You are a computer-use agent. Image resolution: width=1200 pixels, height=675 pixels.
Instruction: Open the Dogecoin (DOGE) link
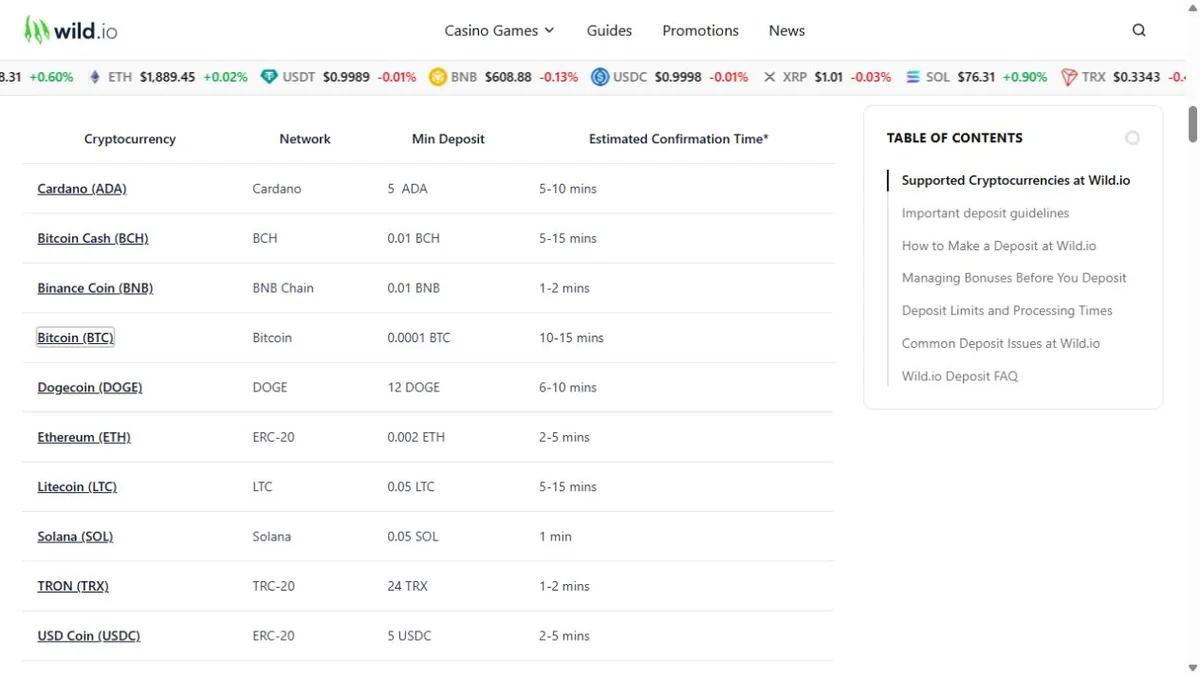click(x=90, y=387)
